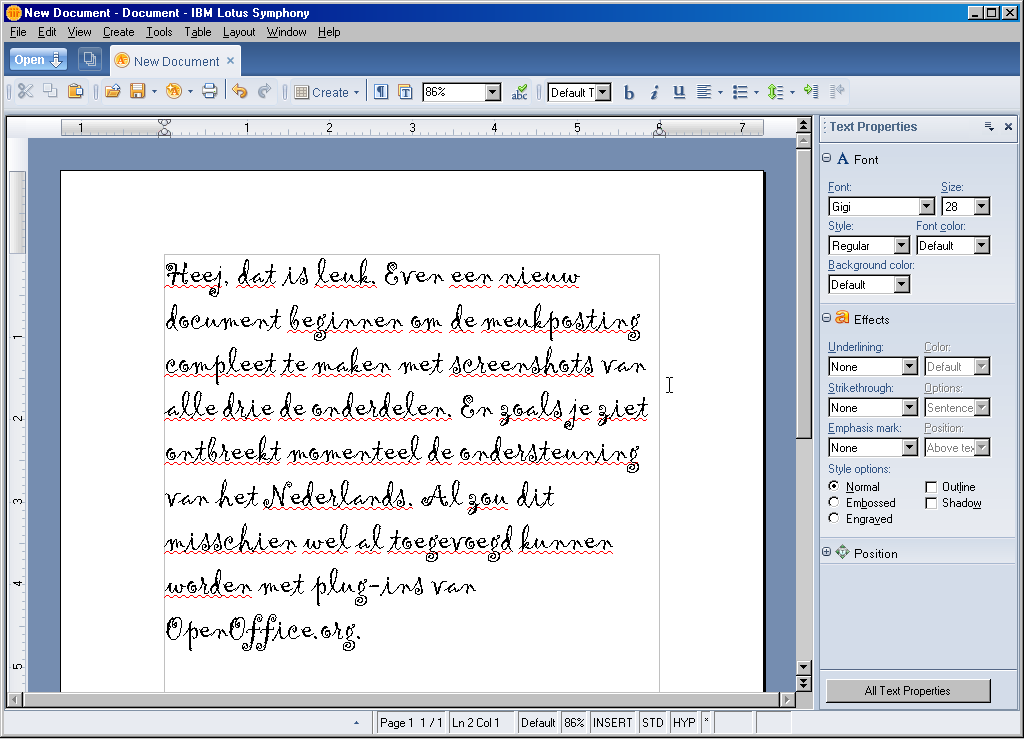1024x739 pixels.
Task: Select the Normal style option
Action: [833, 486]
